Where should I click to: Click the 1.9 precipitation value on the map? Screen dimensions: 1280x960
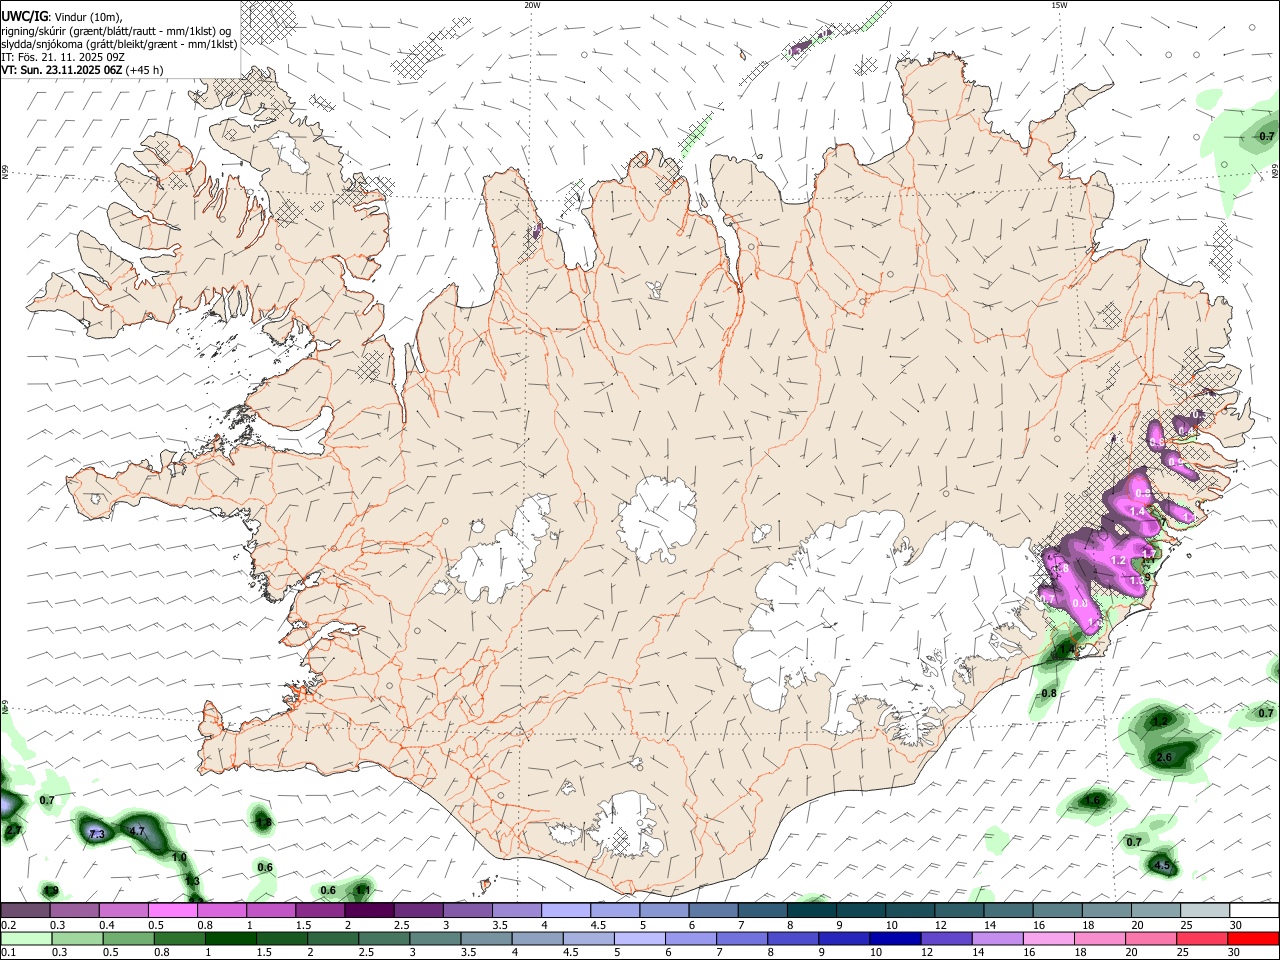(52, 891)
